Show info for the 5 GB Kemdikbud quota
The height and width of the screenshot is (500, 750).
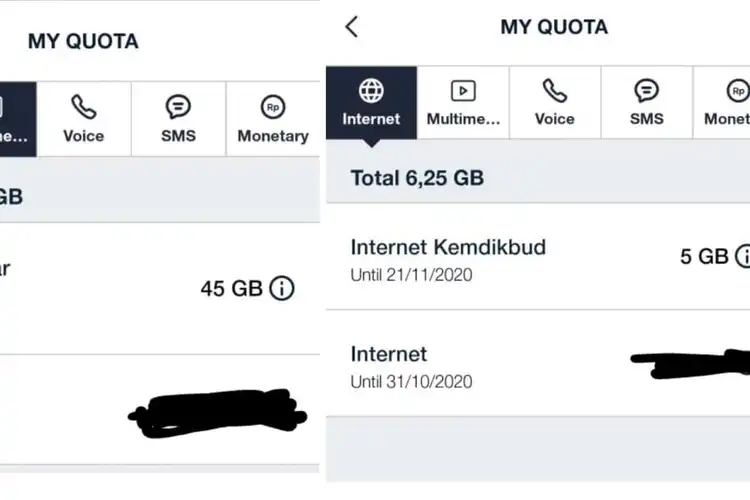pyautogui.click(x=743, y=256)
